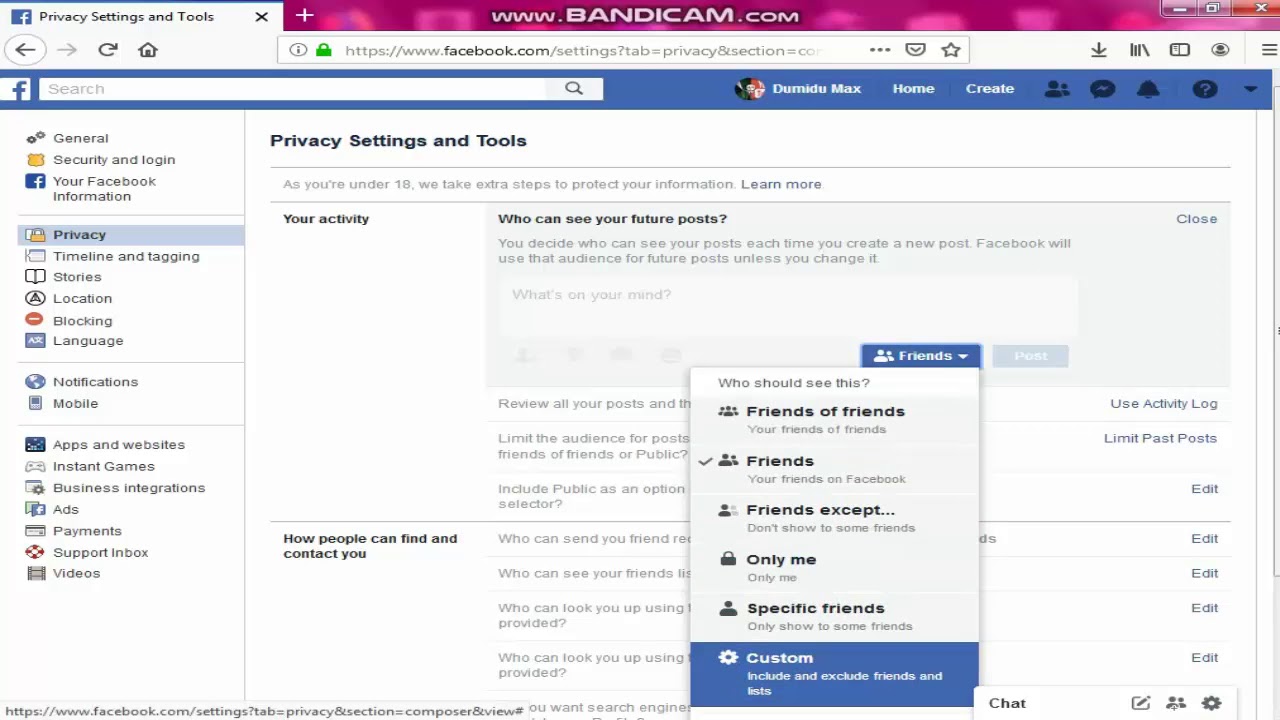Choose Custom audience option
The width and height of the screenshot is (1280, 720).
[x=834, y=674]
